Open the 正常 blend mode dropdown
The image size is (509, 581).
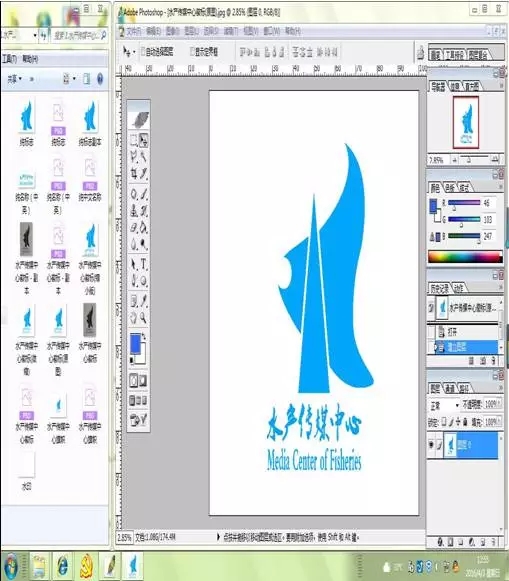445,405
